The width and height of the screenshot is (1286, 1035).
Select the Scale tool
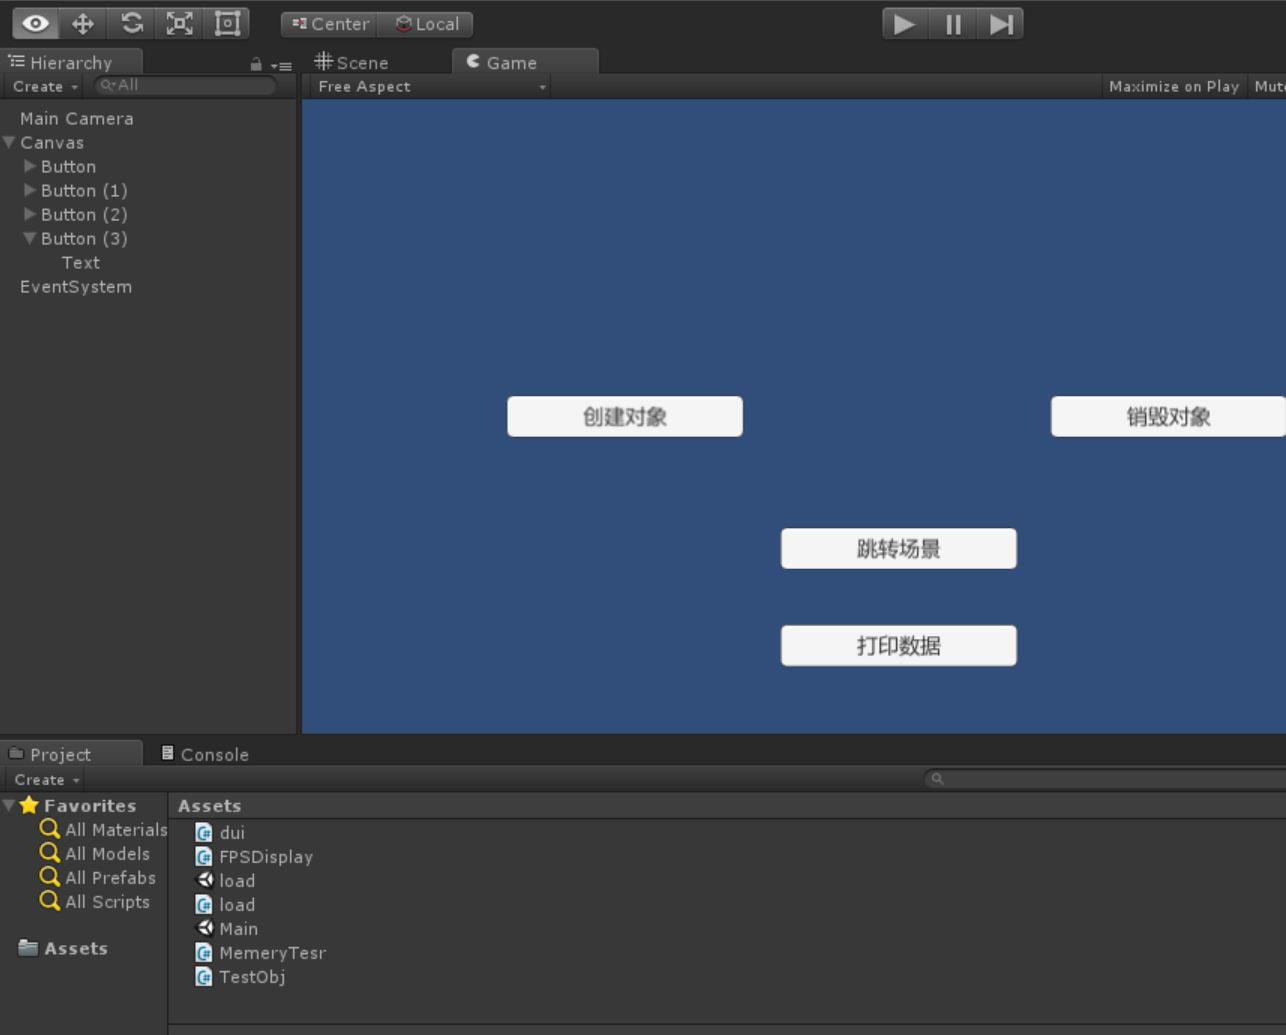[x=179, y=23]
